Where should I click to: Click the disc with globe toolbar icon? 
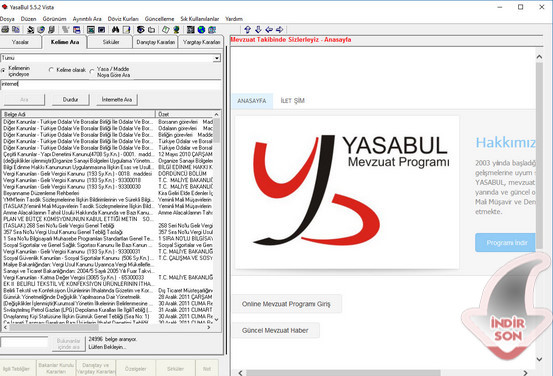pyautogui.click(x=41, y=30)
